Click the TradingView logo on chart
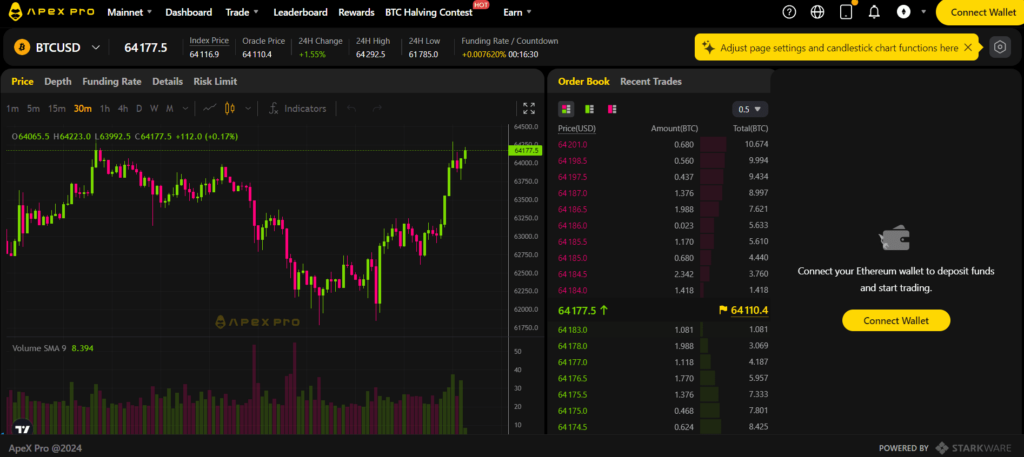Screen dimensions: 1024x457 [x=22, y=428]
